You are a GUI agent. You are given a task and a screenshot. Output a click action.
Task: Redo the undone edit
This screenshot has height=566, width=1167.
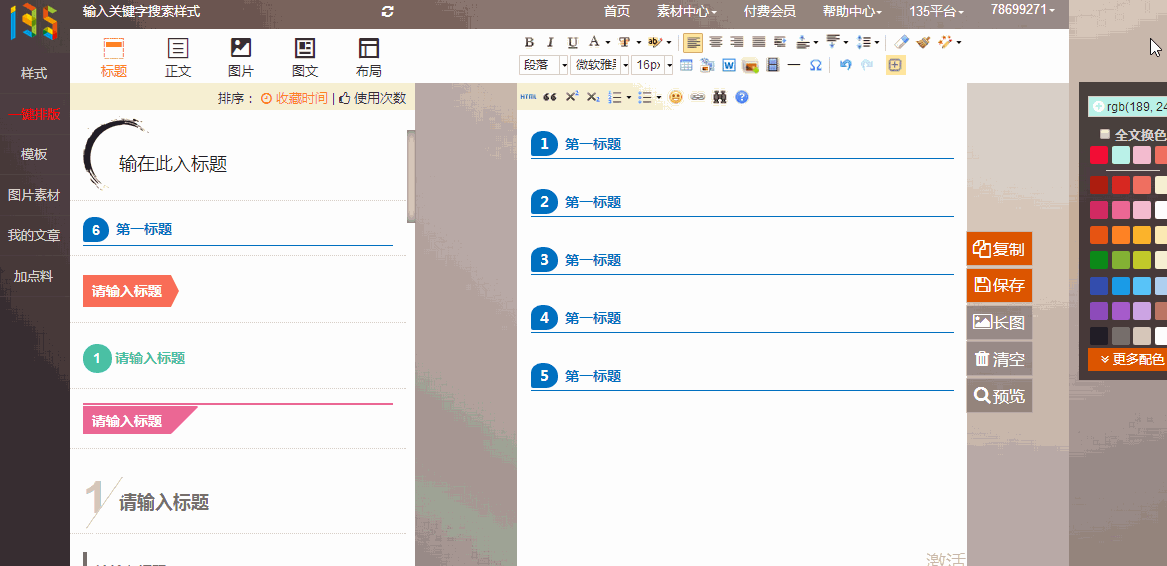866,65
